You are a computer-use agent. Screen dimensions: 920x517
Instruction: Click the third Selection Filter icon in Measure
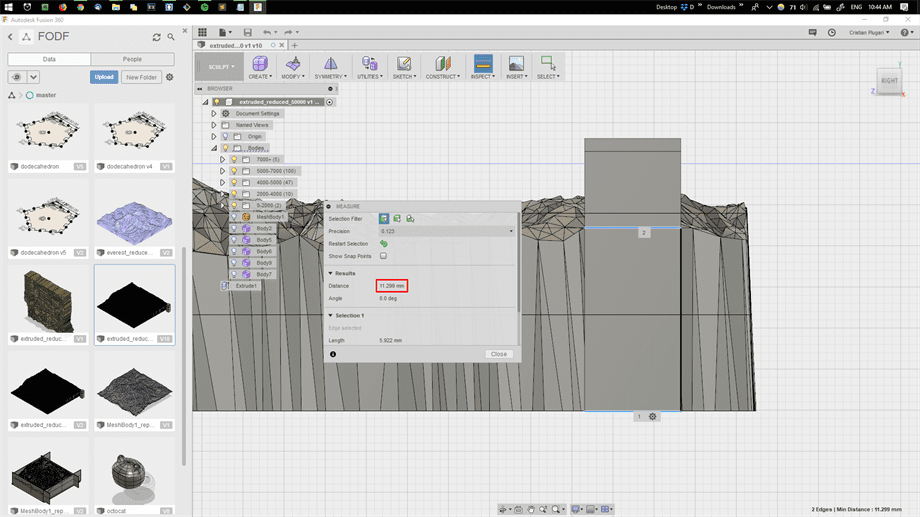click(410, 219)
